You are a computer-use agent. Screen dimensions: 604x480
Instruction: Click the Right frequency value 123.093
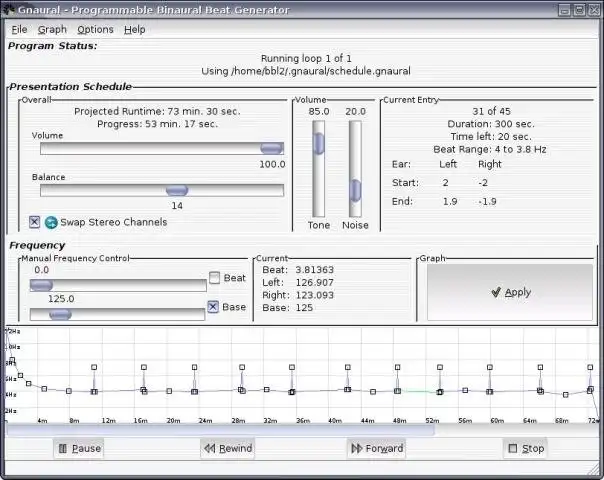(x=314, y=295)
